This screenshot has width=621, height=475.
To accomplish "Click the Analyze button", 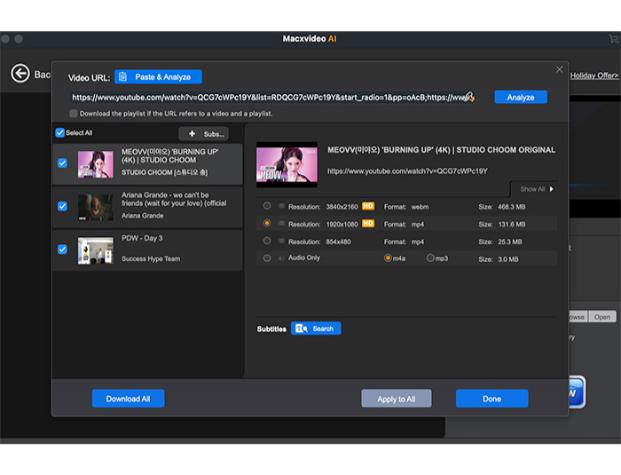I will coord(521,97).
